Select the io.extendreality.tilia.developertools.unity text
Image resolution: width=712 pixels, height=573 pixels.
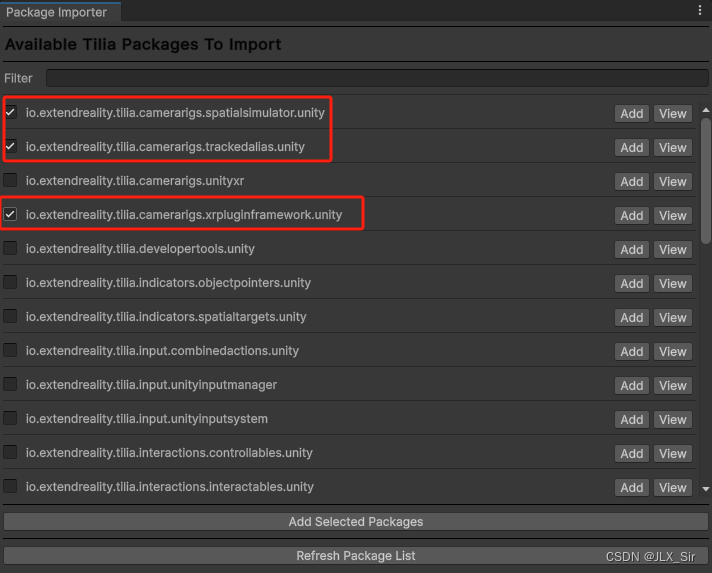pos(140,249)
